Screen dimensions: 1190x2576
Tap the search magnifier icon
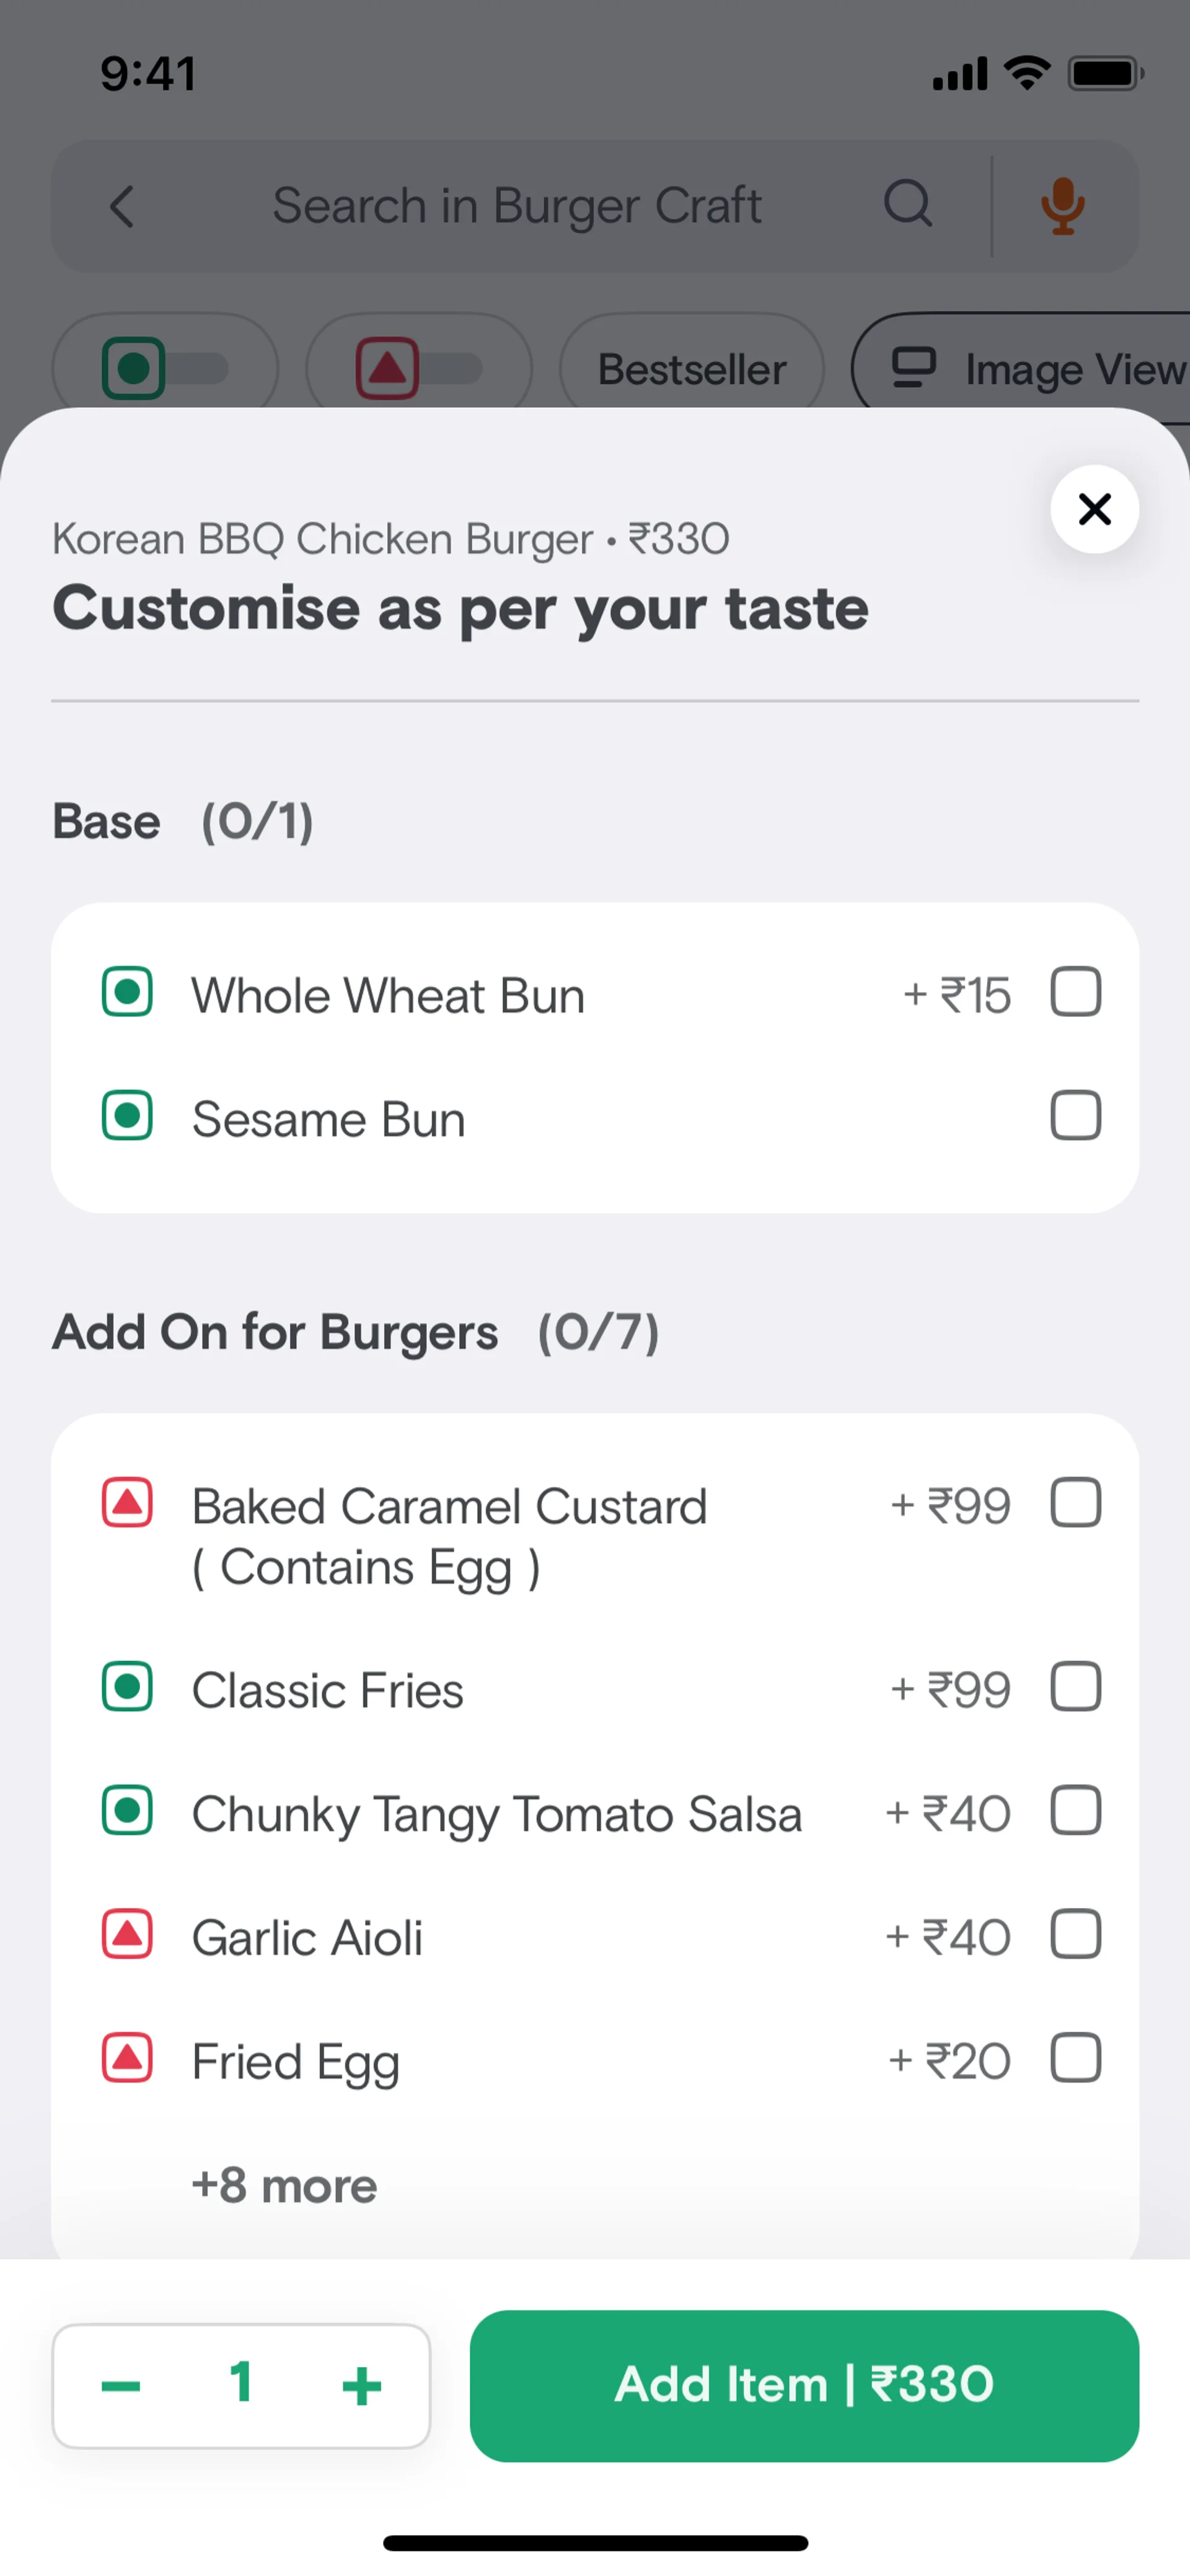[908, 205]
